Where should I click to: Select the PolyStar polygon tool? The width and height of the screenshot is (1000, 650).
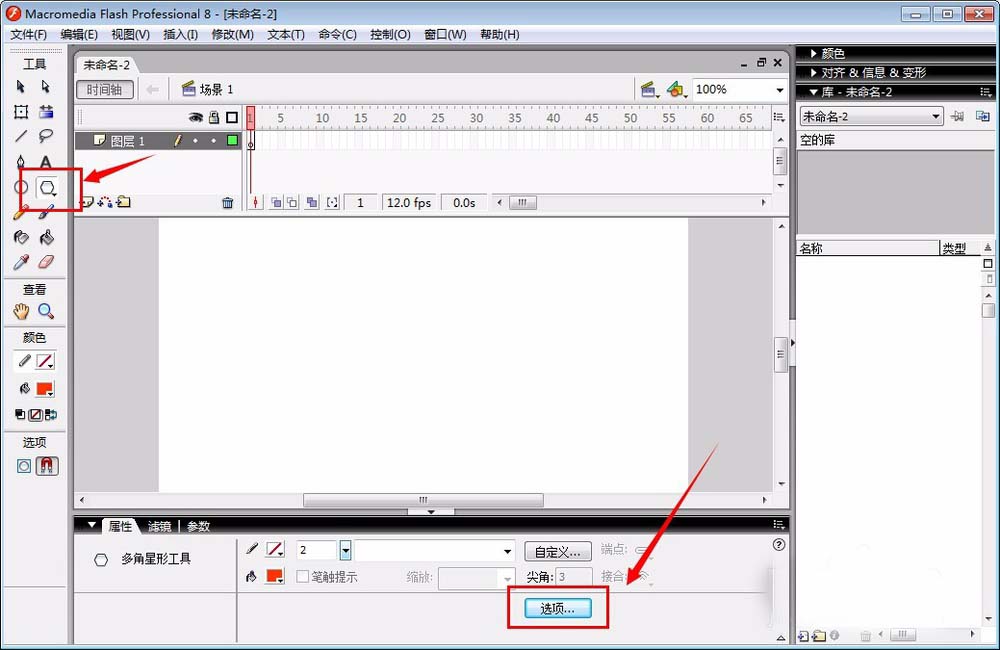pyautogui.click(x=47, y=188)
